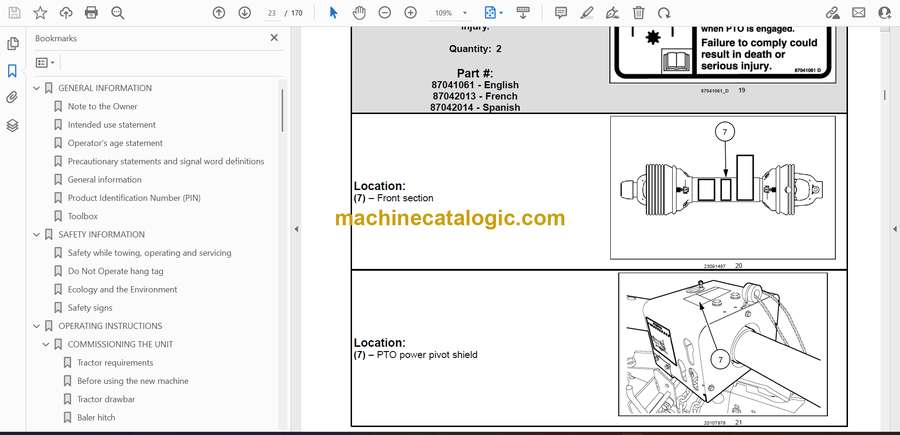Open the GENERAL INFORMATION bookmark
This screenshot has height=435, width=900.
click(x=105, y=88)
